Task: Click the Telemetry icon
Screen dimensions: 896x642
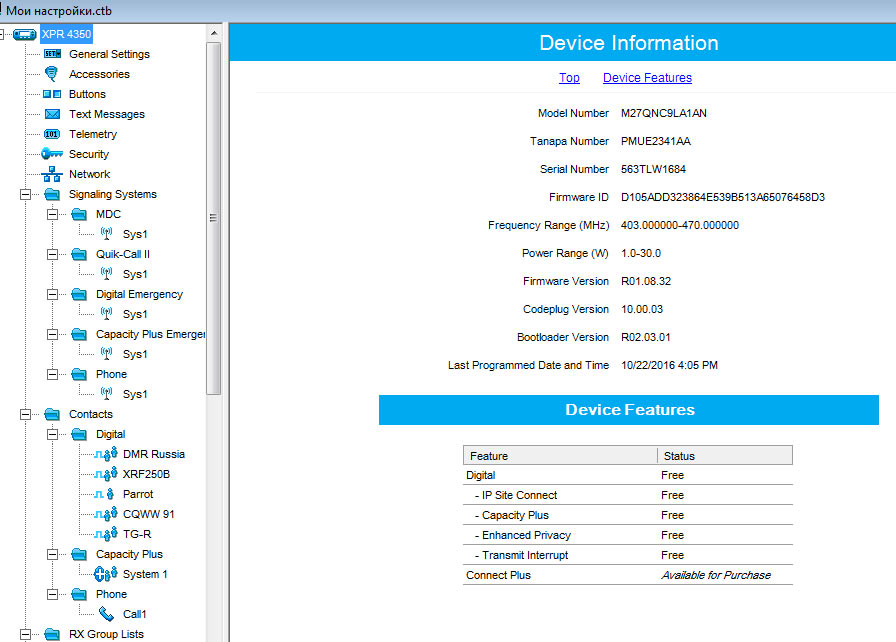Action: 51,134
